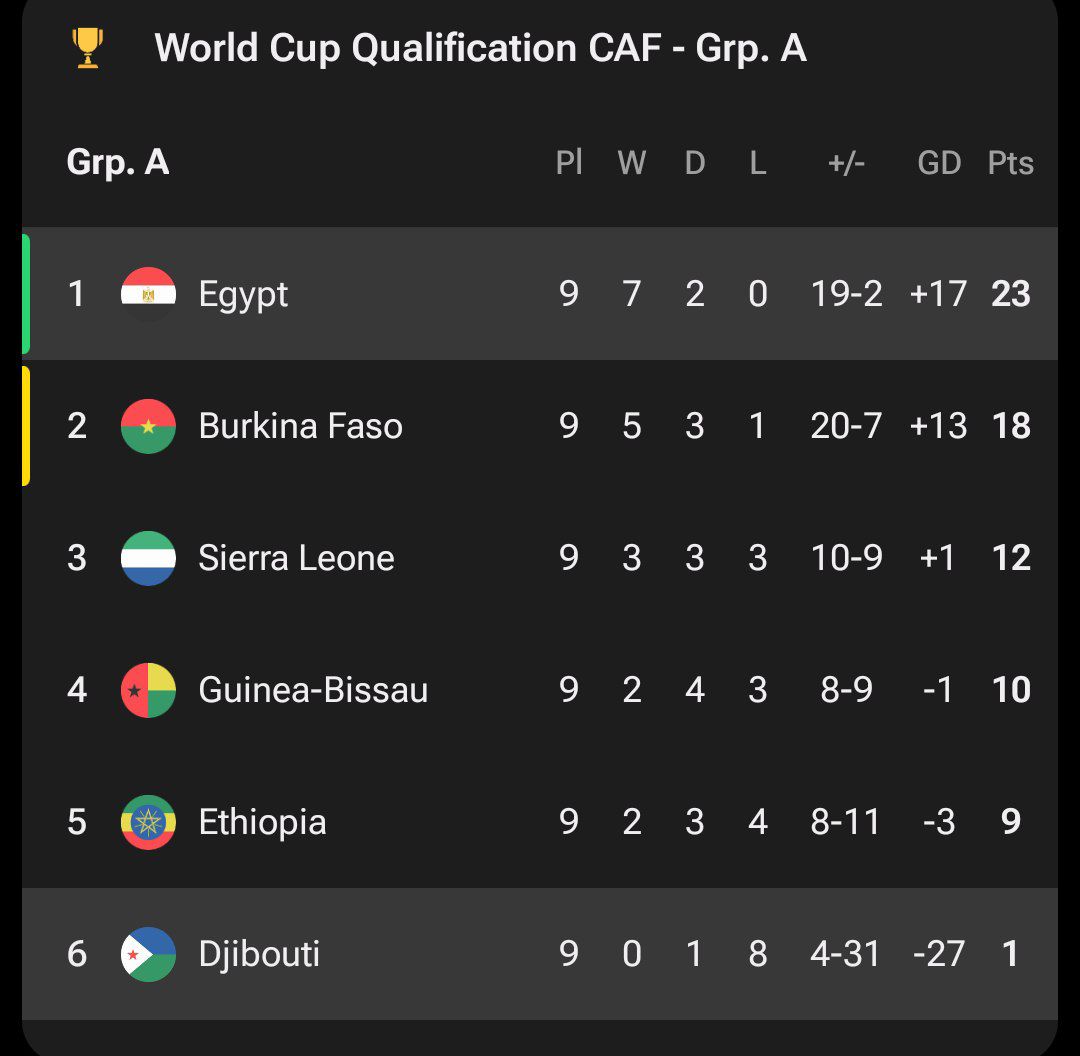Open the Djibouti team name
Screen dimensions: 1080x1056
(x=259, y=954)
